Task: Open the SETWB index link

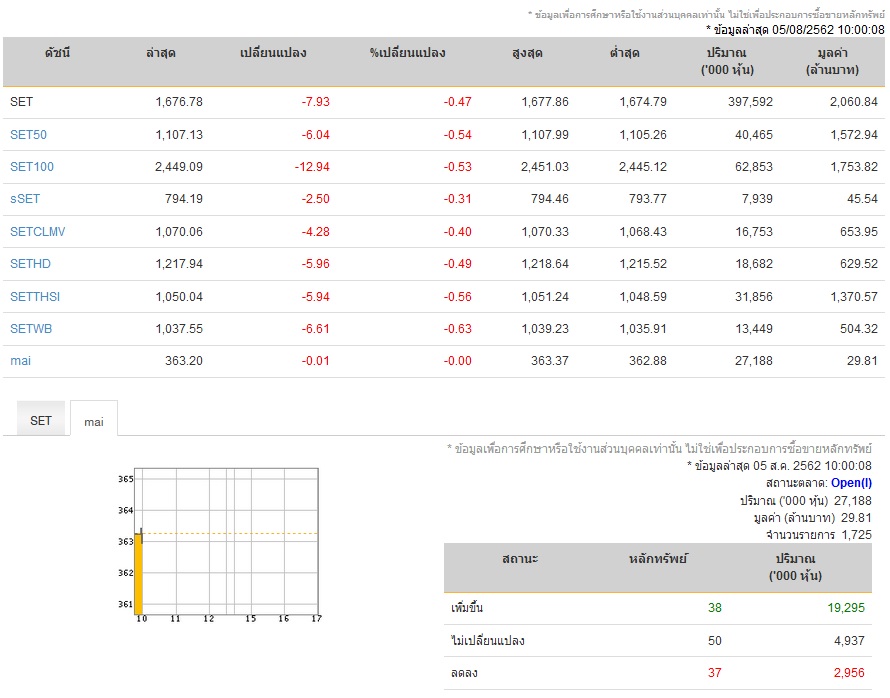Action: [31, 329]
